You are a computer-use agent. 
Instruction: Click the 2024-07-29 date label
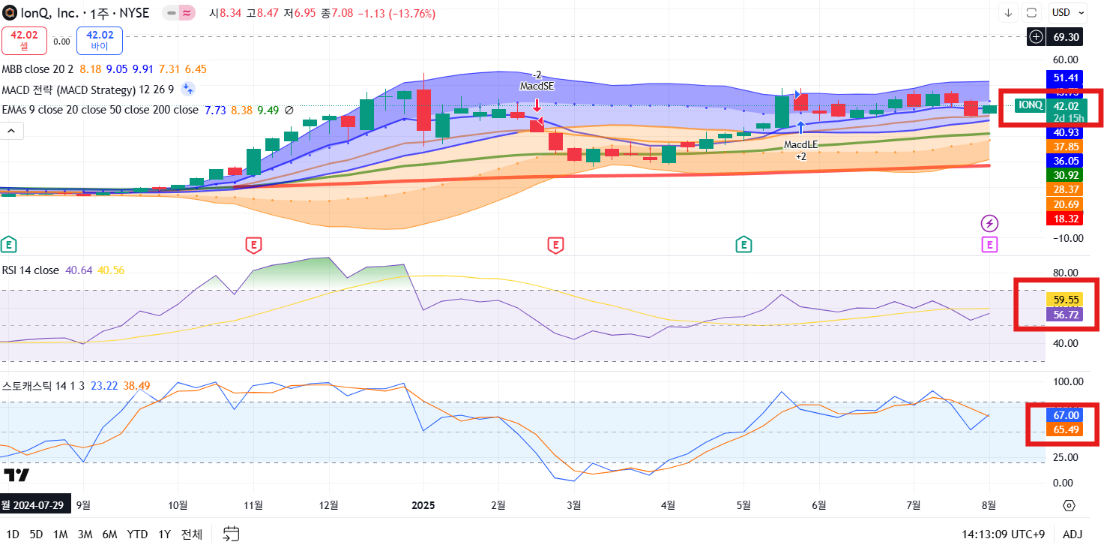tap(35, 505)
